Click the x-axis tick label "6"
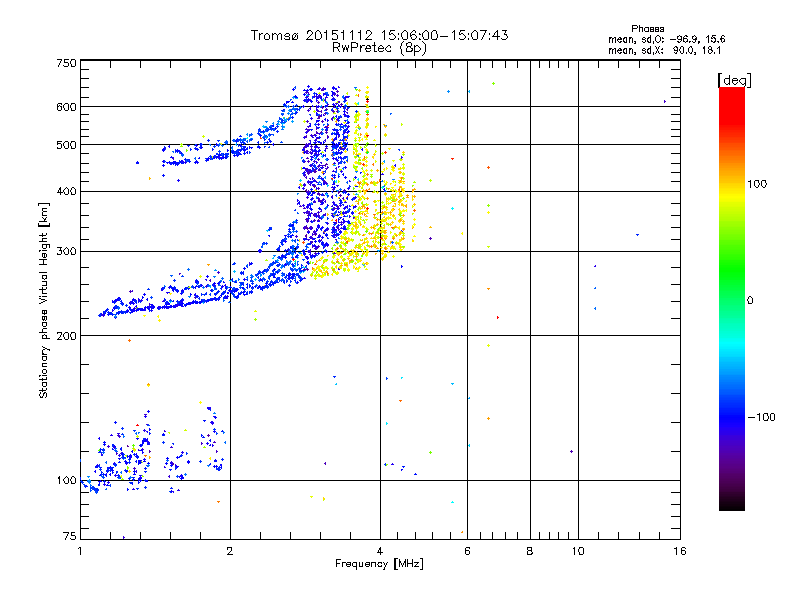Image resolution: width=800 pixels, height=600 pixels. tap(467, 551)
